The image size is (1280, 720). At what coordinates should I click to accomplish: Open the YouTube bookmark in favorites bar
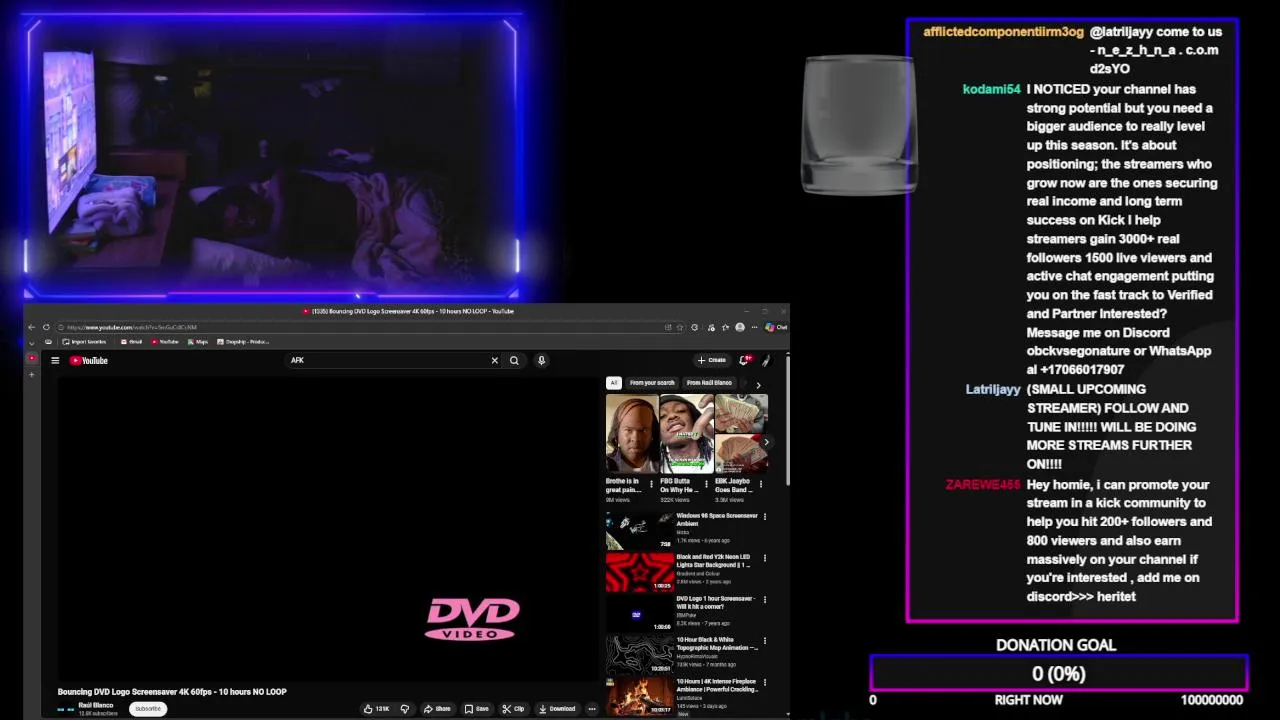tap(165, 342)
